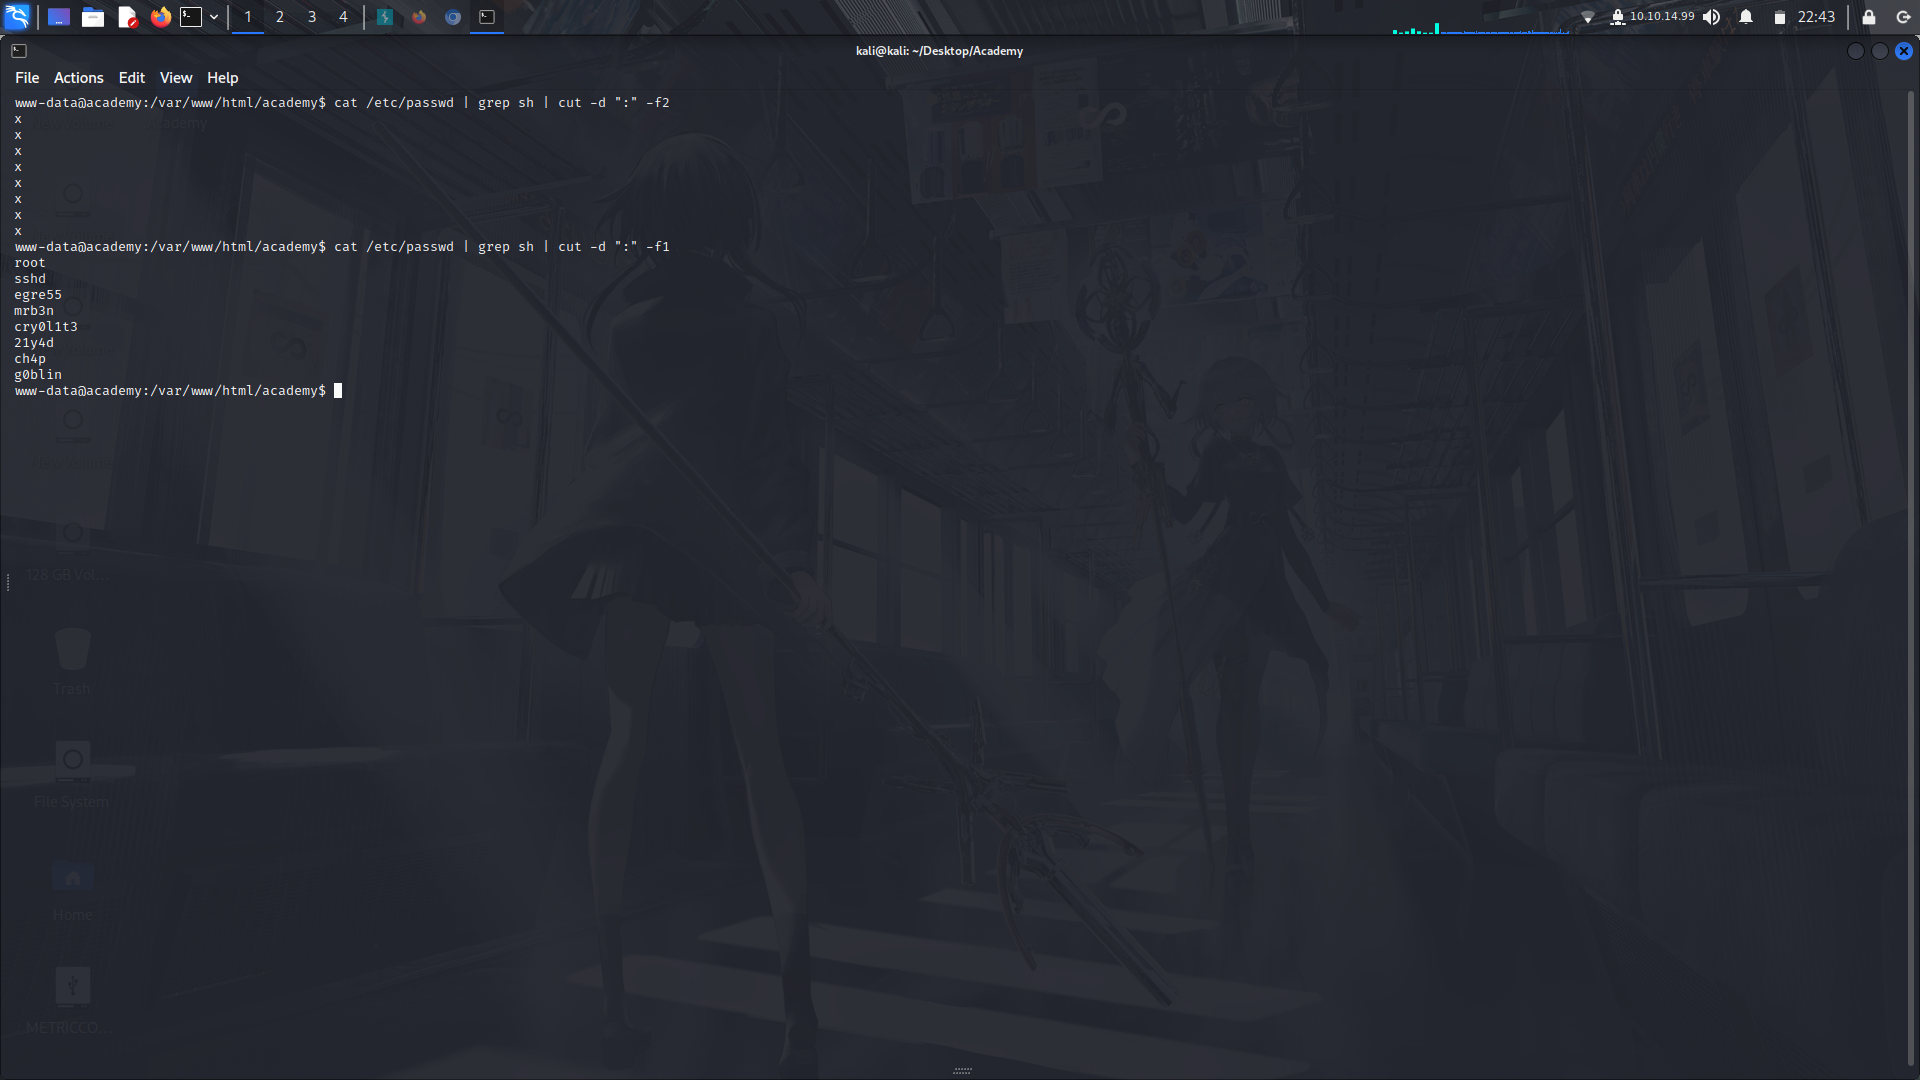Toggle the Wi-Fi status indicator
The height and width of the screenshot is (1080, 1920).
click(x=1588, y=17)
